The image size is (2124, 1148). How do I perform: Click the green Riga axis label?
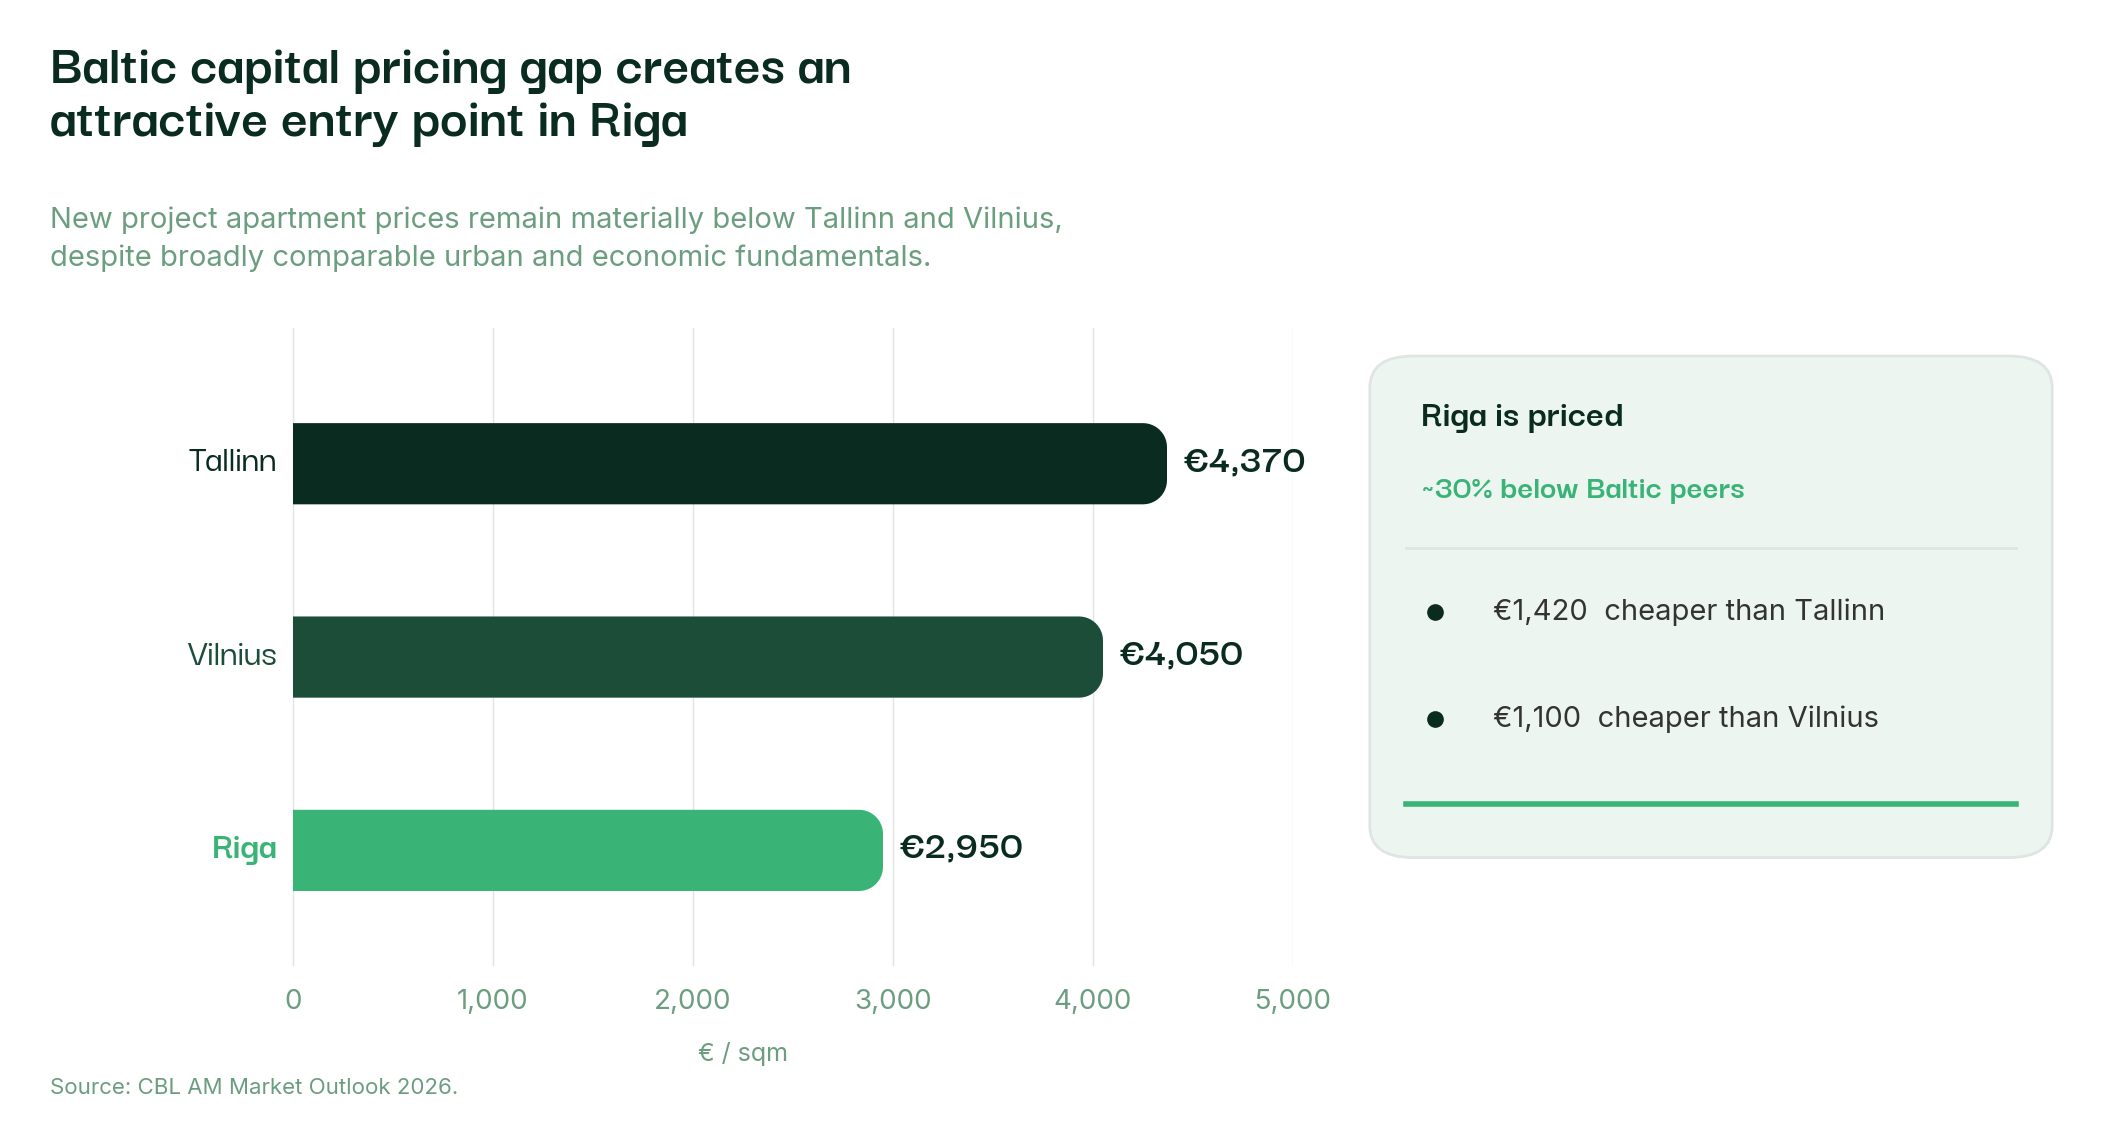pyautogui.click(x=244, y=848)
